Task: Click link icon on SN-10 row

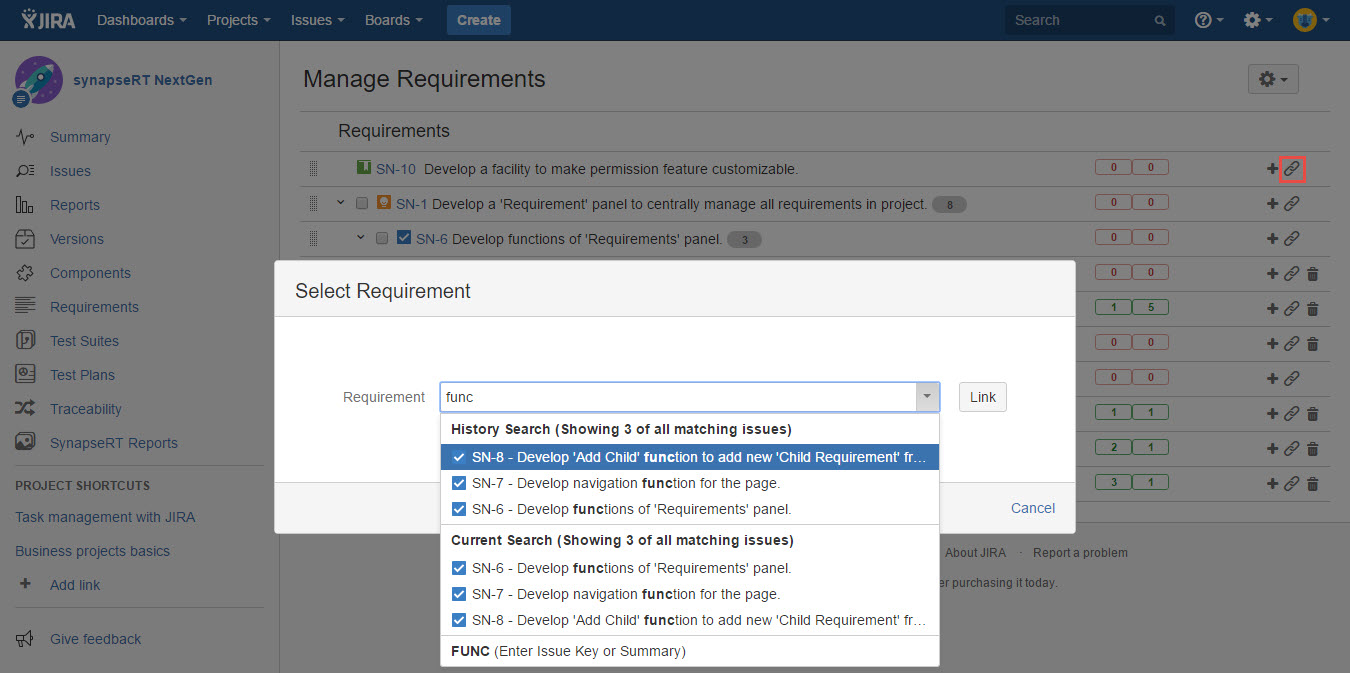Action: pyautogui.click(x=1291, y=169)
